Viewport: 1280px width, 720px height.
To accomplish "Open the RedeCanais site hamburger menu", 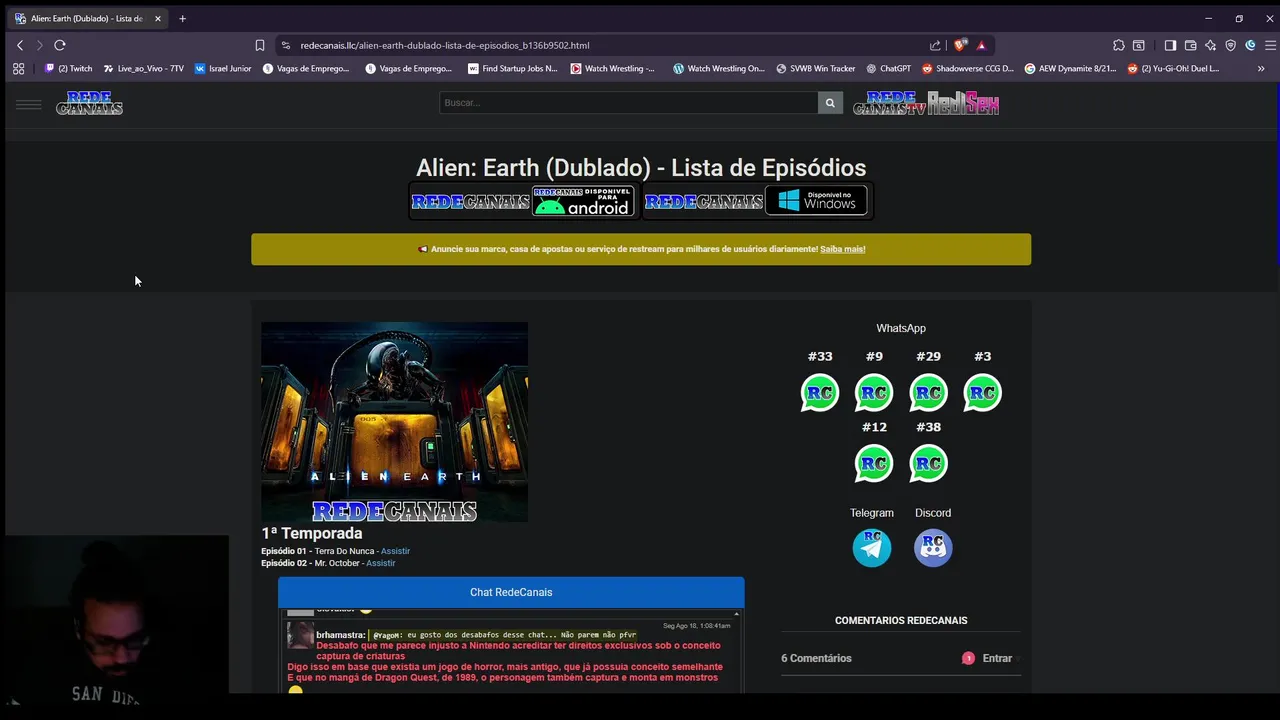I will tap(29, 104).
